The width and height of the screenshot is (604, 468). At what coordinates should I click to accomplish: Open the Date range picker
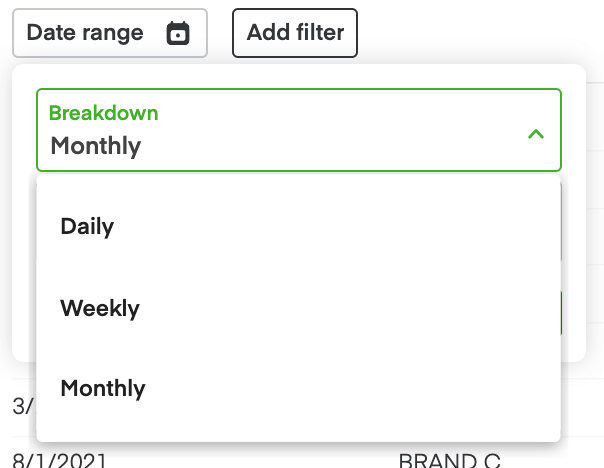(x=109, y=33)
